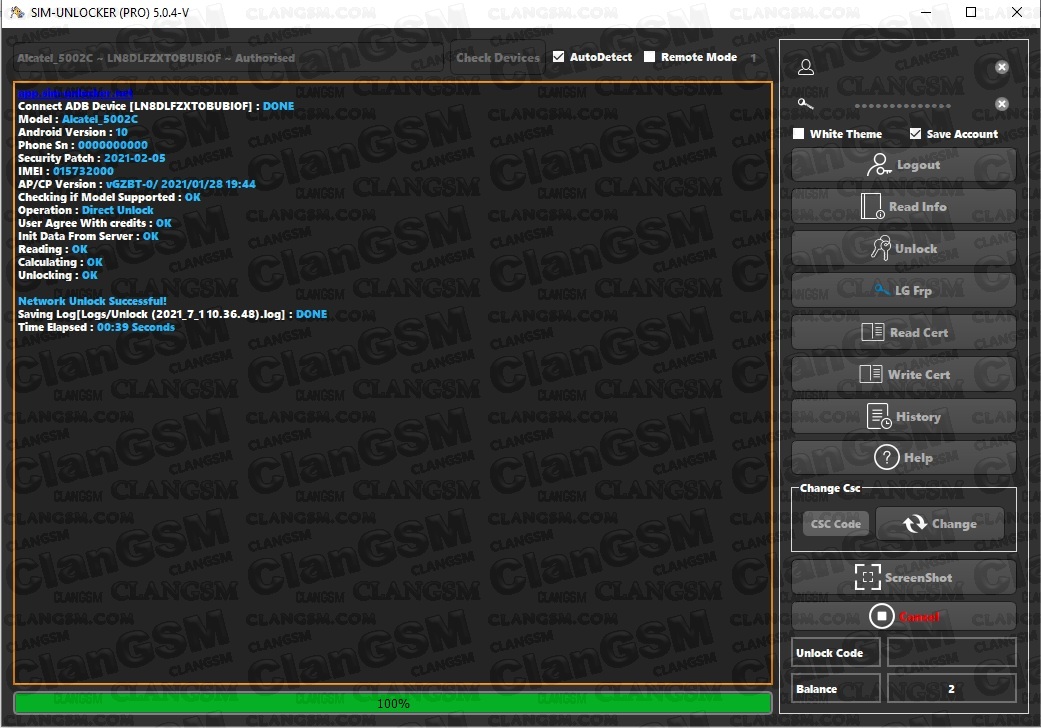Viewport: 1041px width, 728px height.
Task: Open the blue link at top of log
Action: coord(75,93)
